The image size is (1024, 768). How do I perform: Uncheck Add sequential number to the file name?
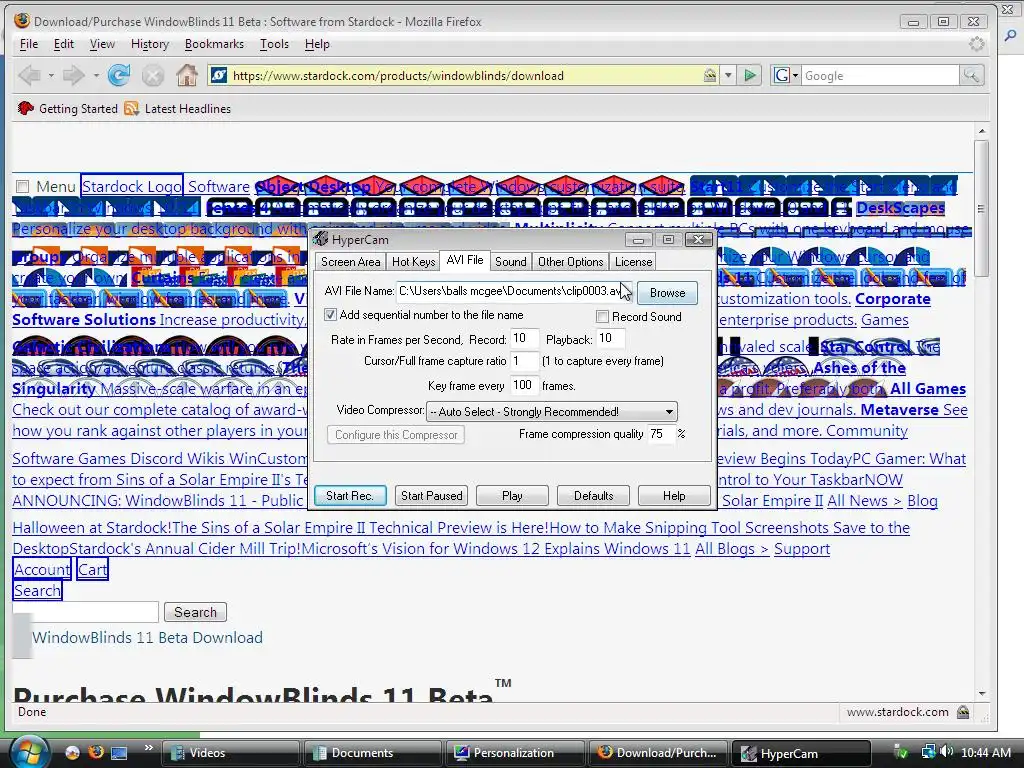coord(330,315)
